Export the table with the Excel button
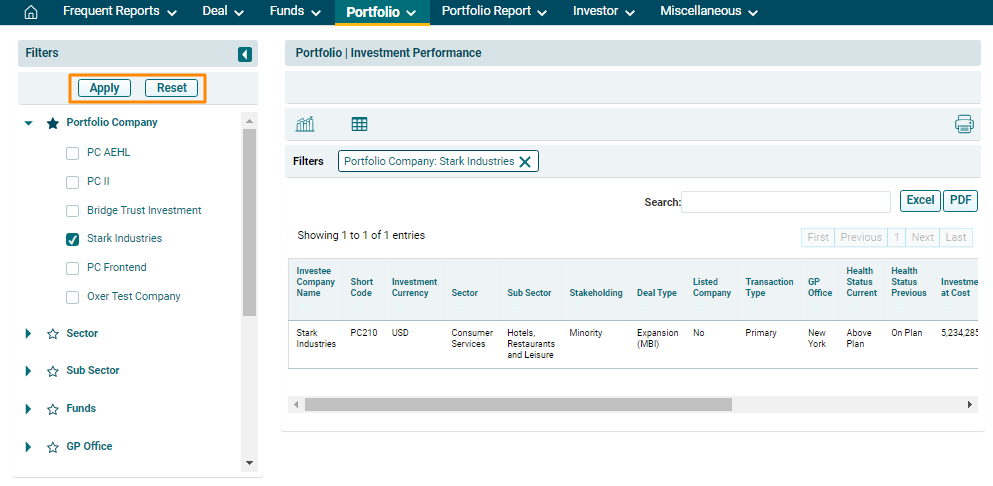Viewport: 993px width, 486px height. (919, 200)
